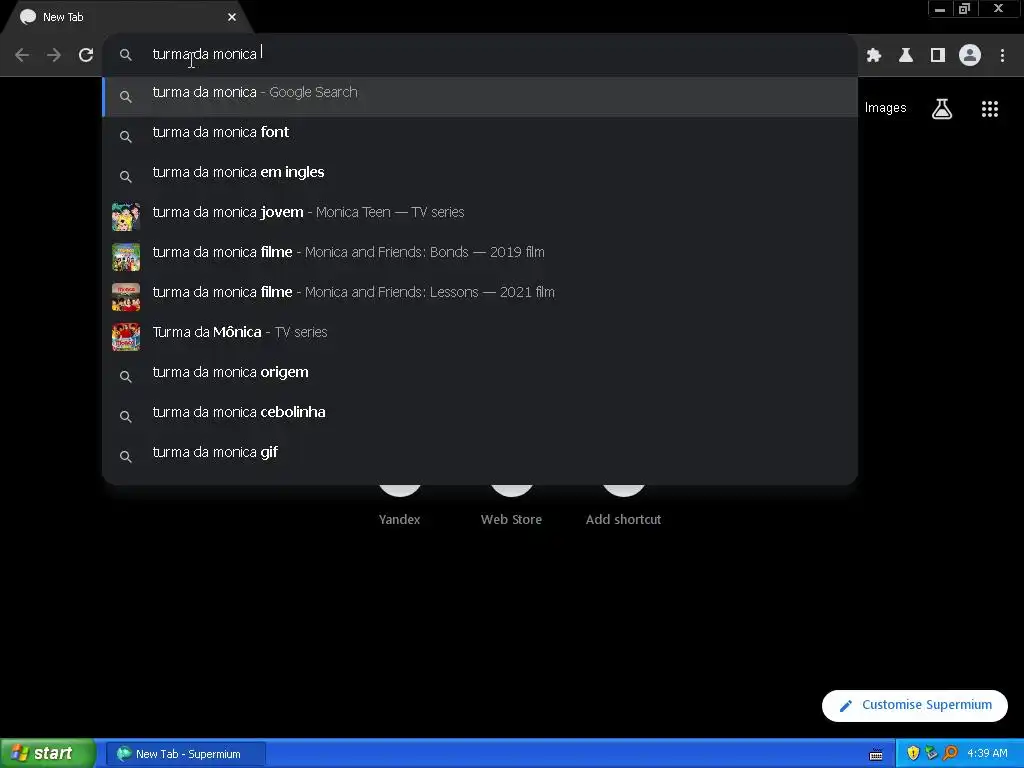Click the network connection tray icon
Viewport: 1024px width, 768px height.
931,754
